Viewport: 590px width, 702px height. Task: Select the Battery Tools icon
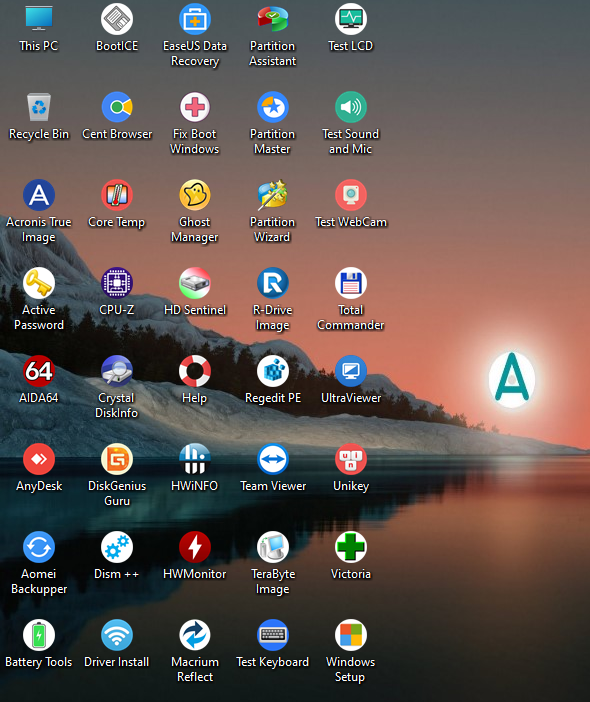(38, 635)
